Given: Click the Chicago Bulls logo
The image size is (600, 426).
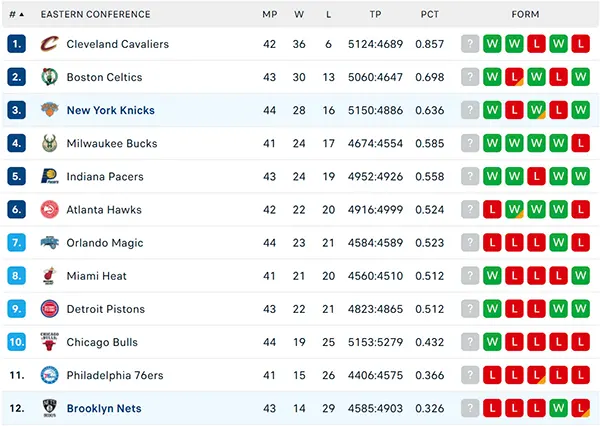Looking at the screenshot, I should [x=50, y=342].
